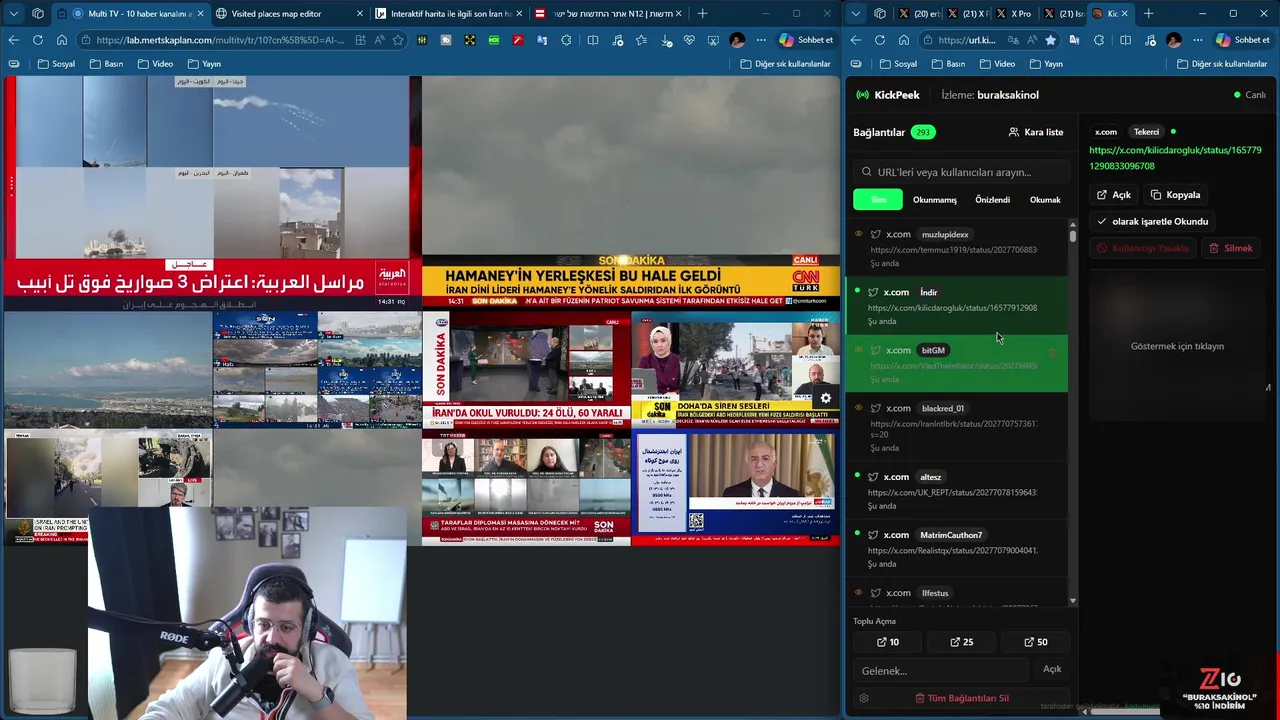Image resolution: width=1280 pixels, height=720 pixels.
Task: Toggle olarak işaretle Okundu mark-read option
Action: (x=1152, y=221)
